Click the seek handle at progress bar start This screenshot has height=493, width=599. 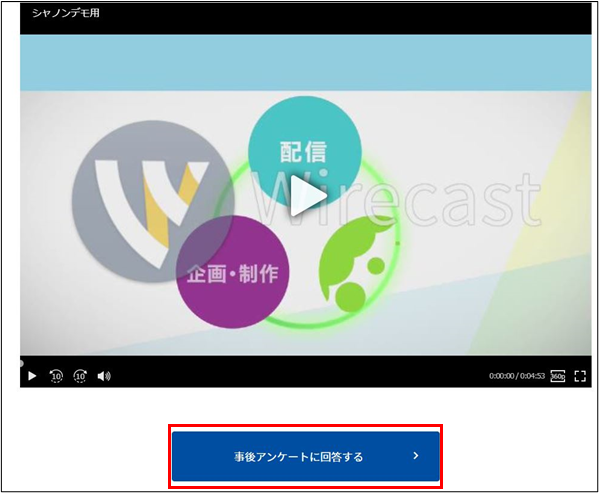click(21, 363)
